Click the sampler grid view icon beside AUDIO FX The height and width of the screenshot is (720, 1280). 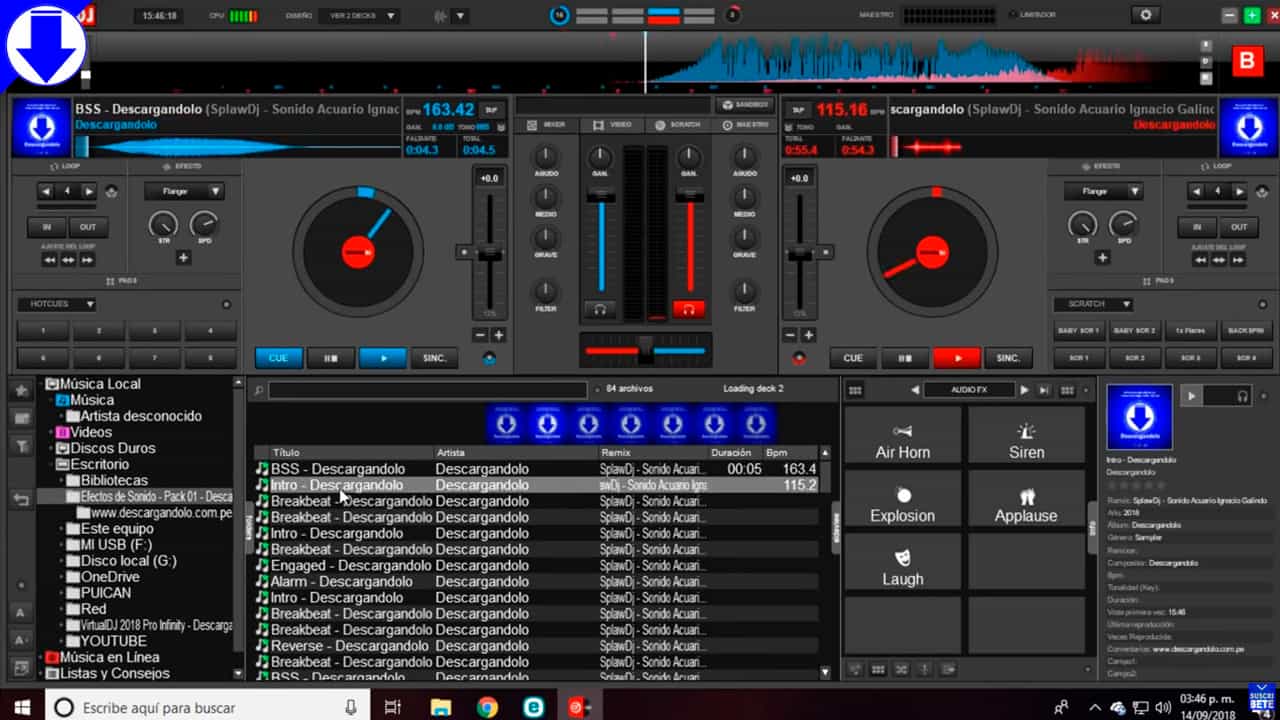[x=856, y=390]
